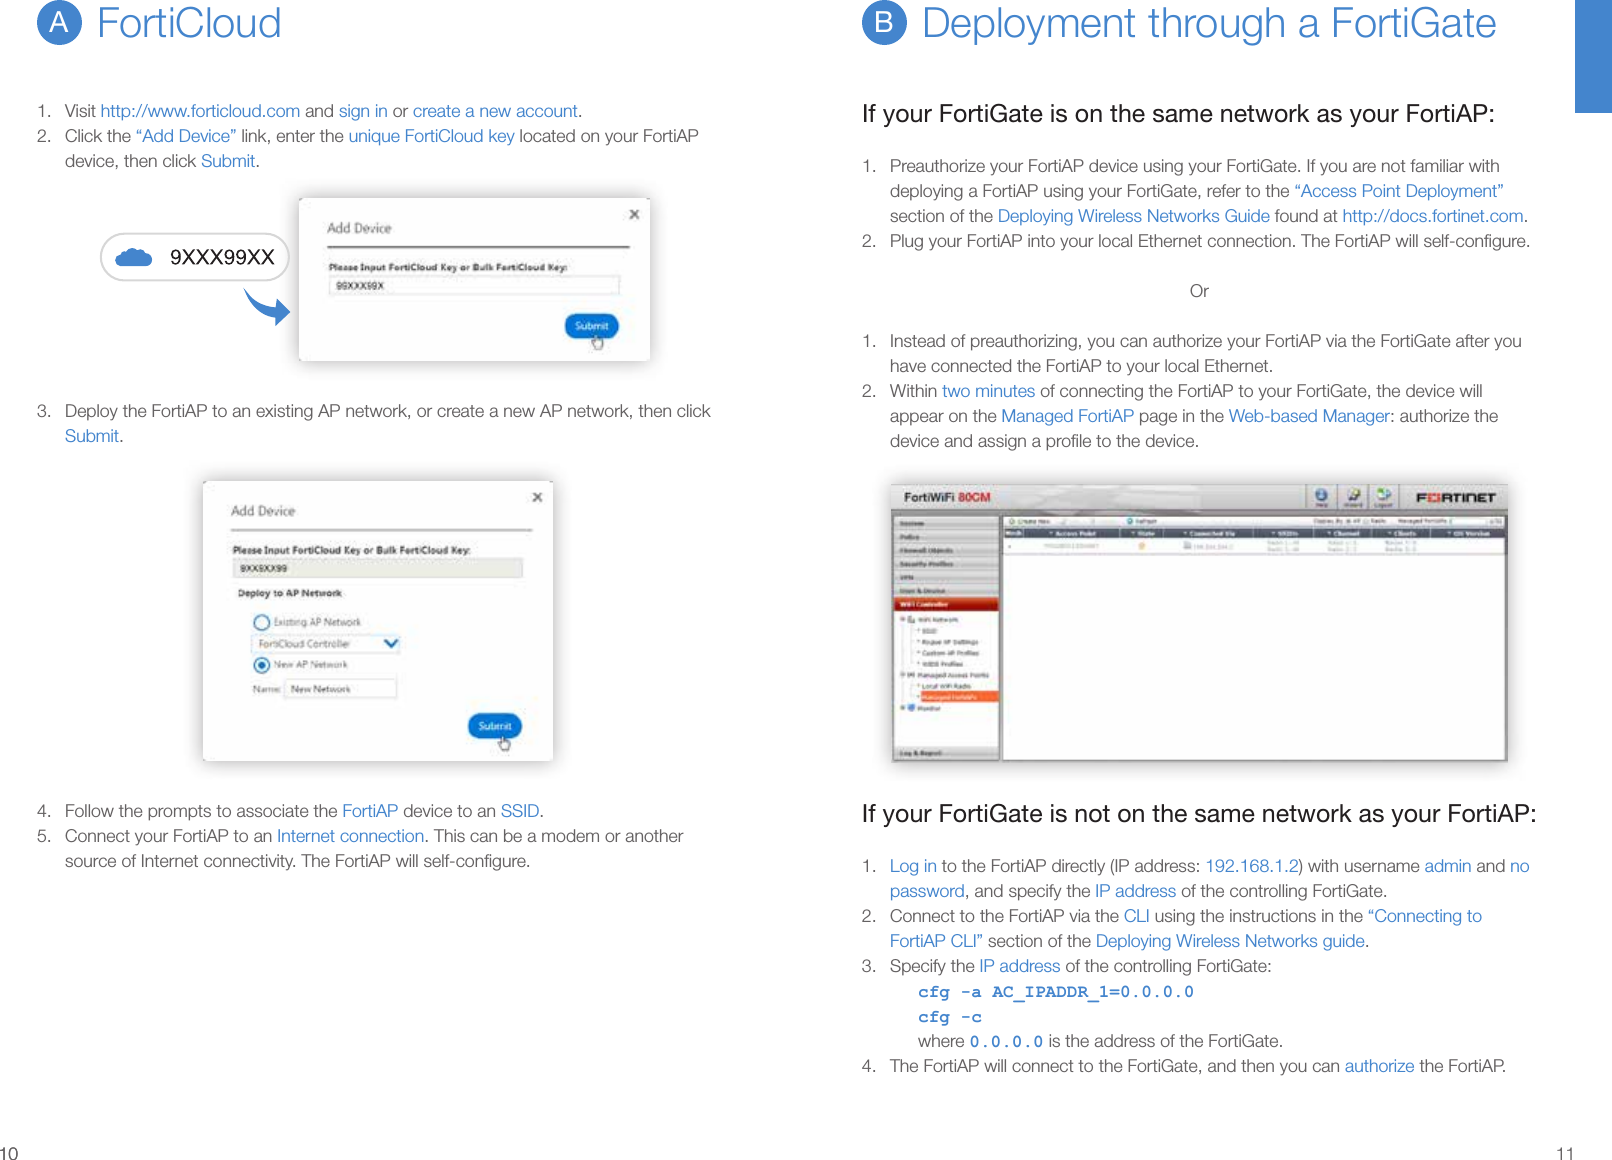1612x1160 pixels.
Task: Select the New AP Network radio button
Action: pos(261,665)
